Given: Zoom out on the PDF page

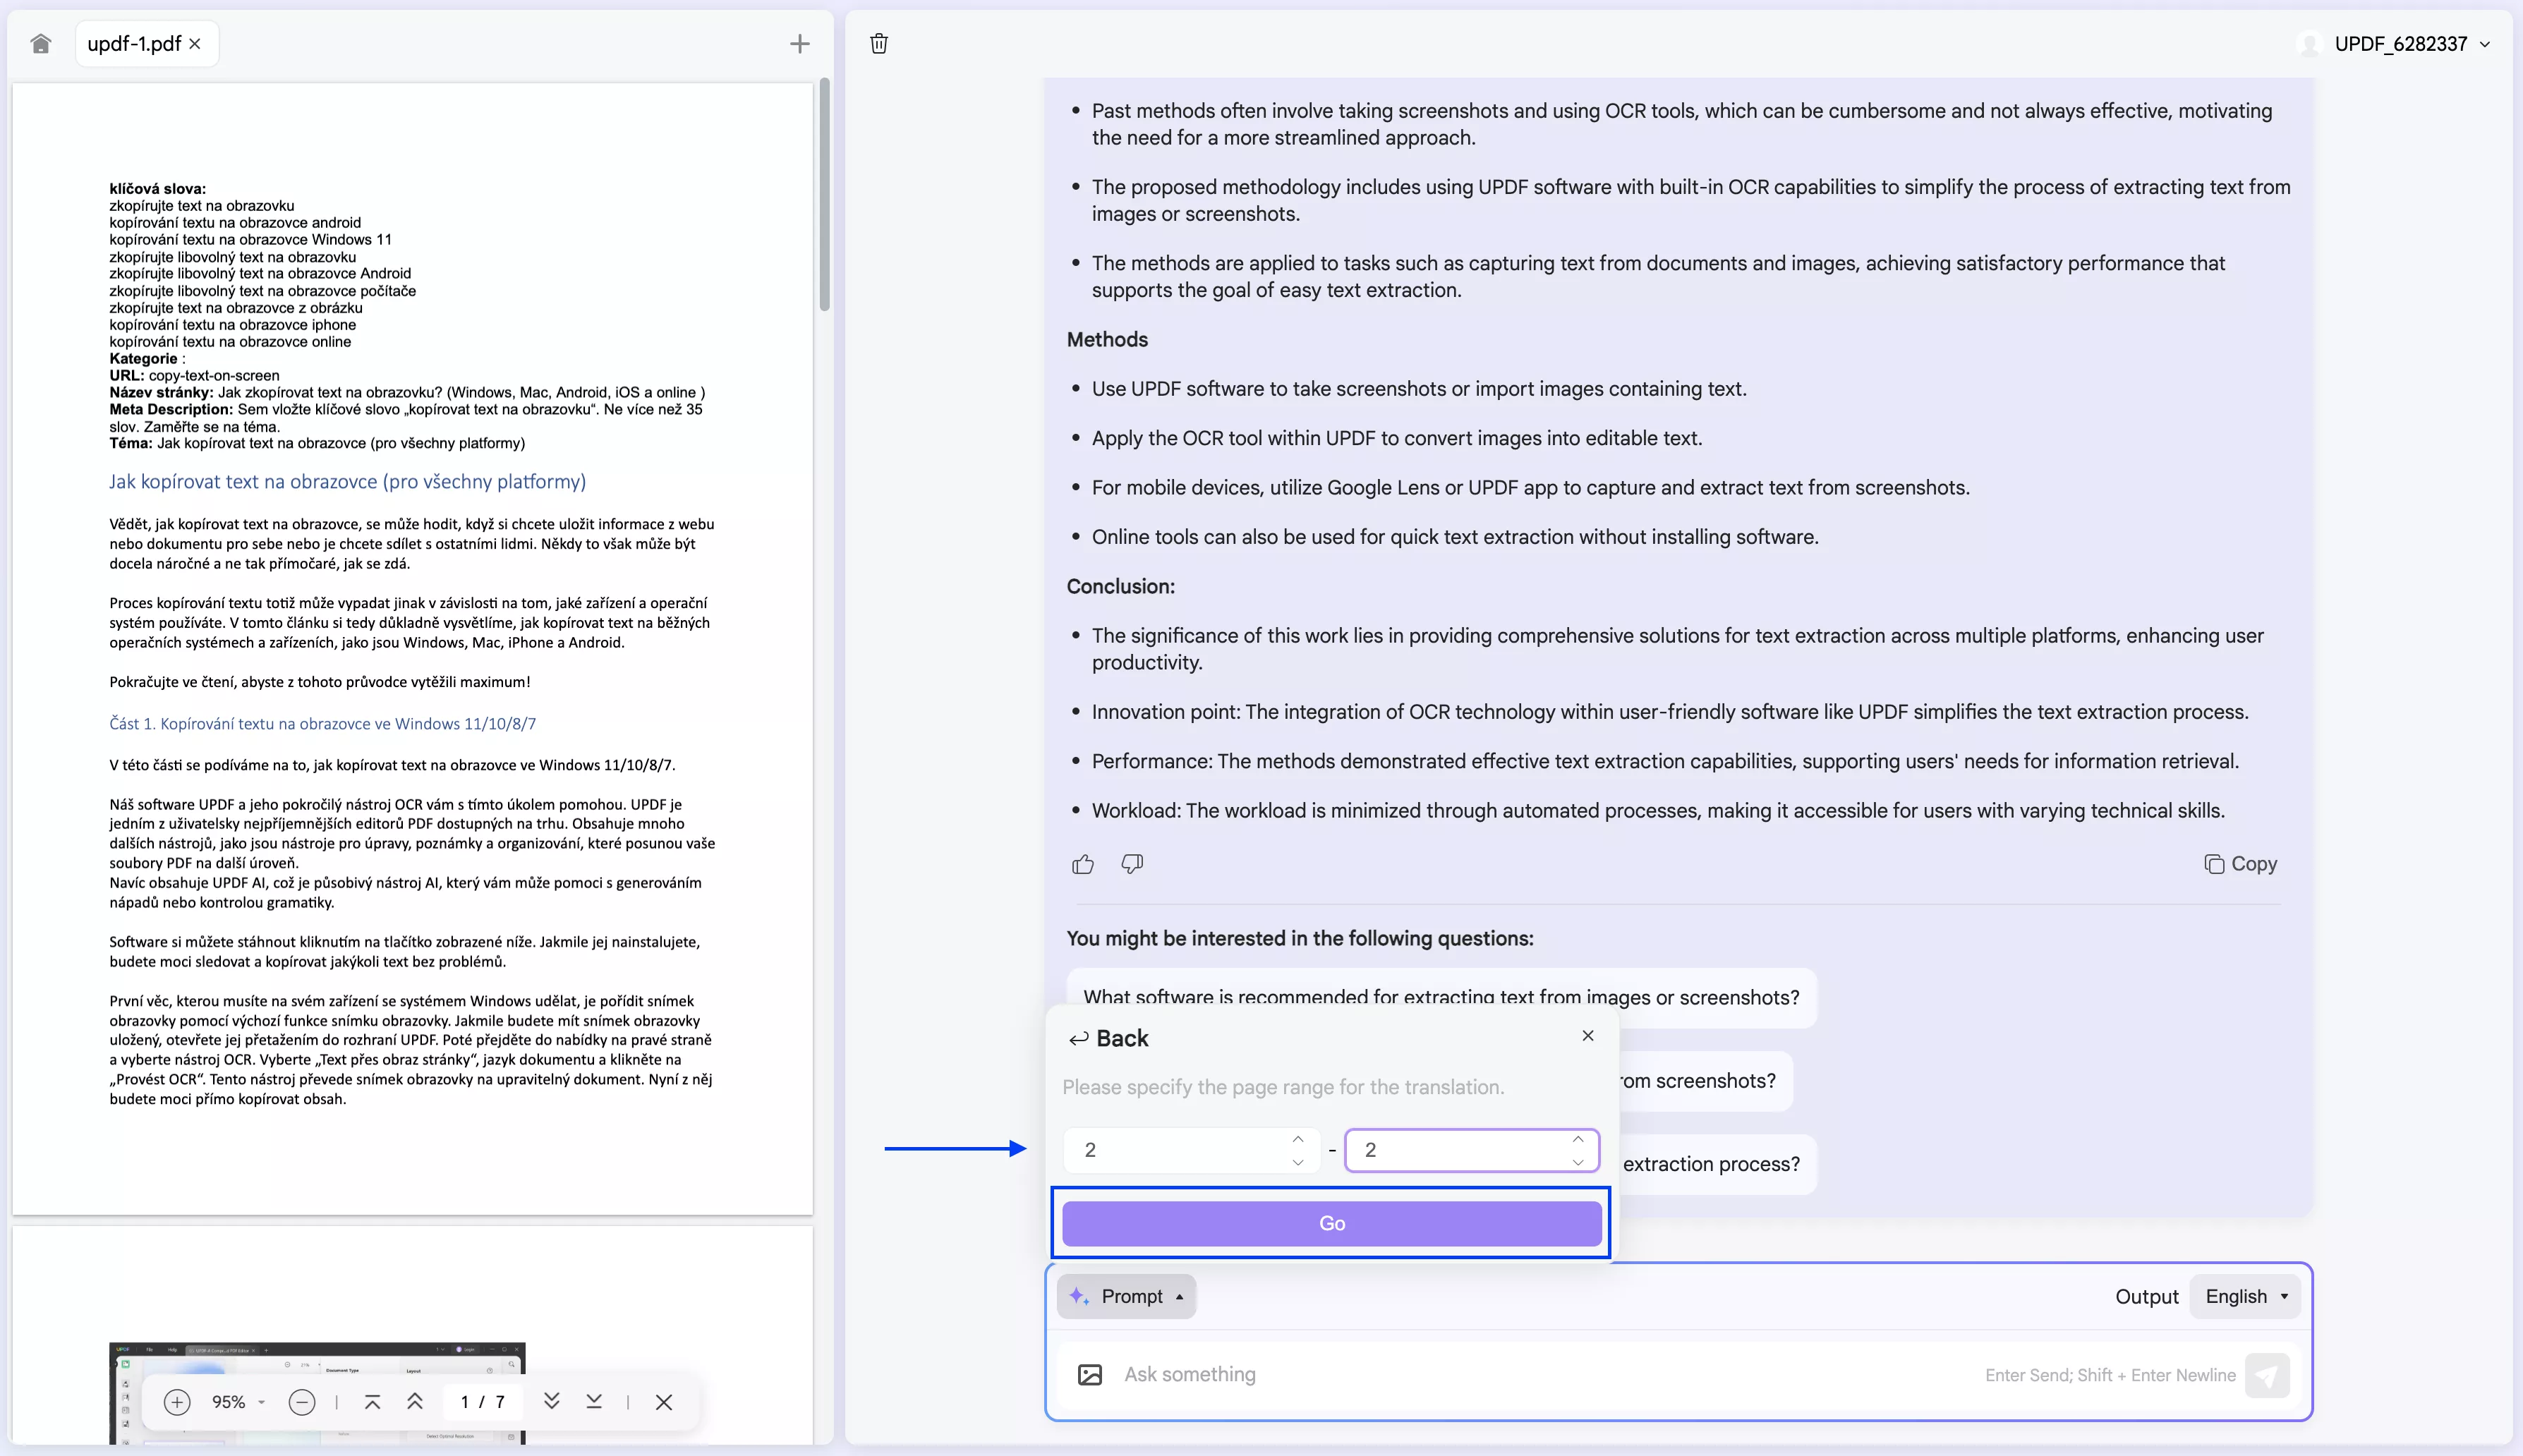Looking at the screenshot, I should pos(301,1401).
